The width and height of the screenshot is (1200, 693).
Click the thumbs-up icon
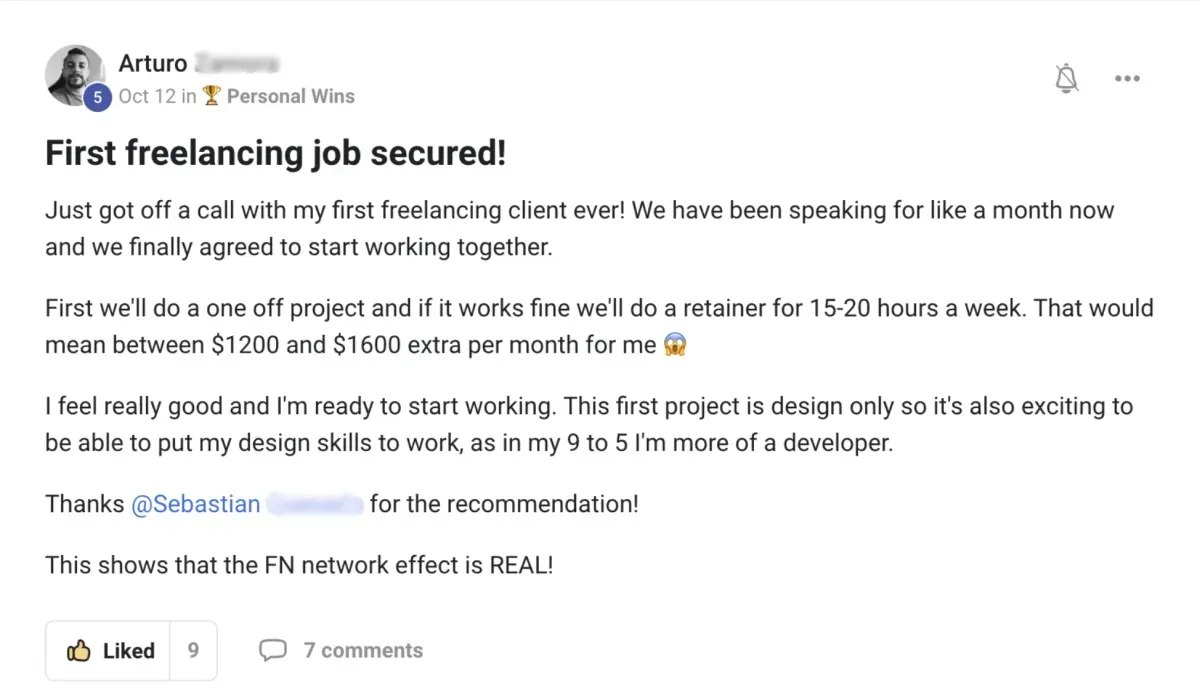tap(79, 650)
